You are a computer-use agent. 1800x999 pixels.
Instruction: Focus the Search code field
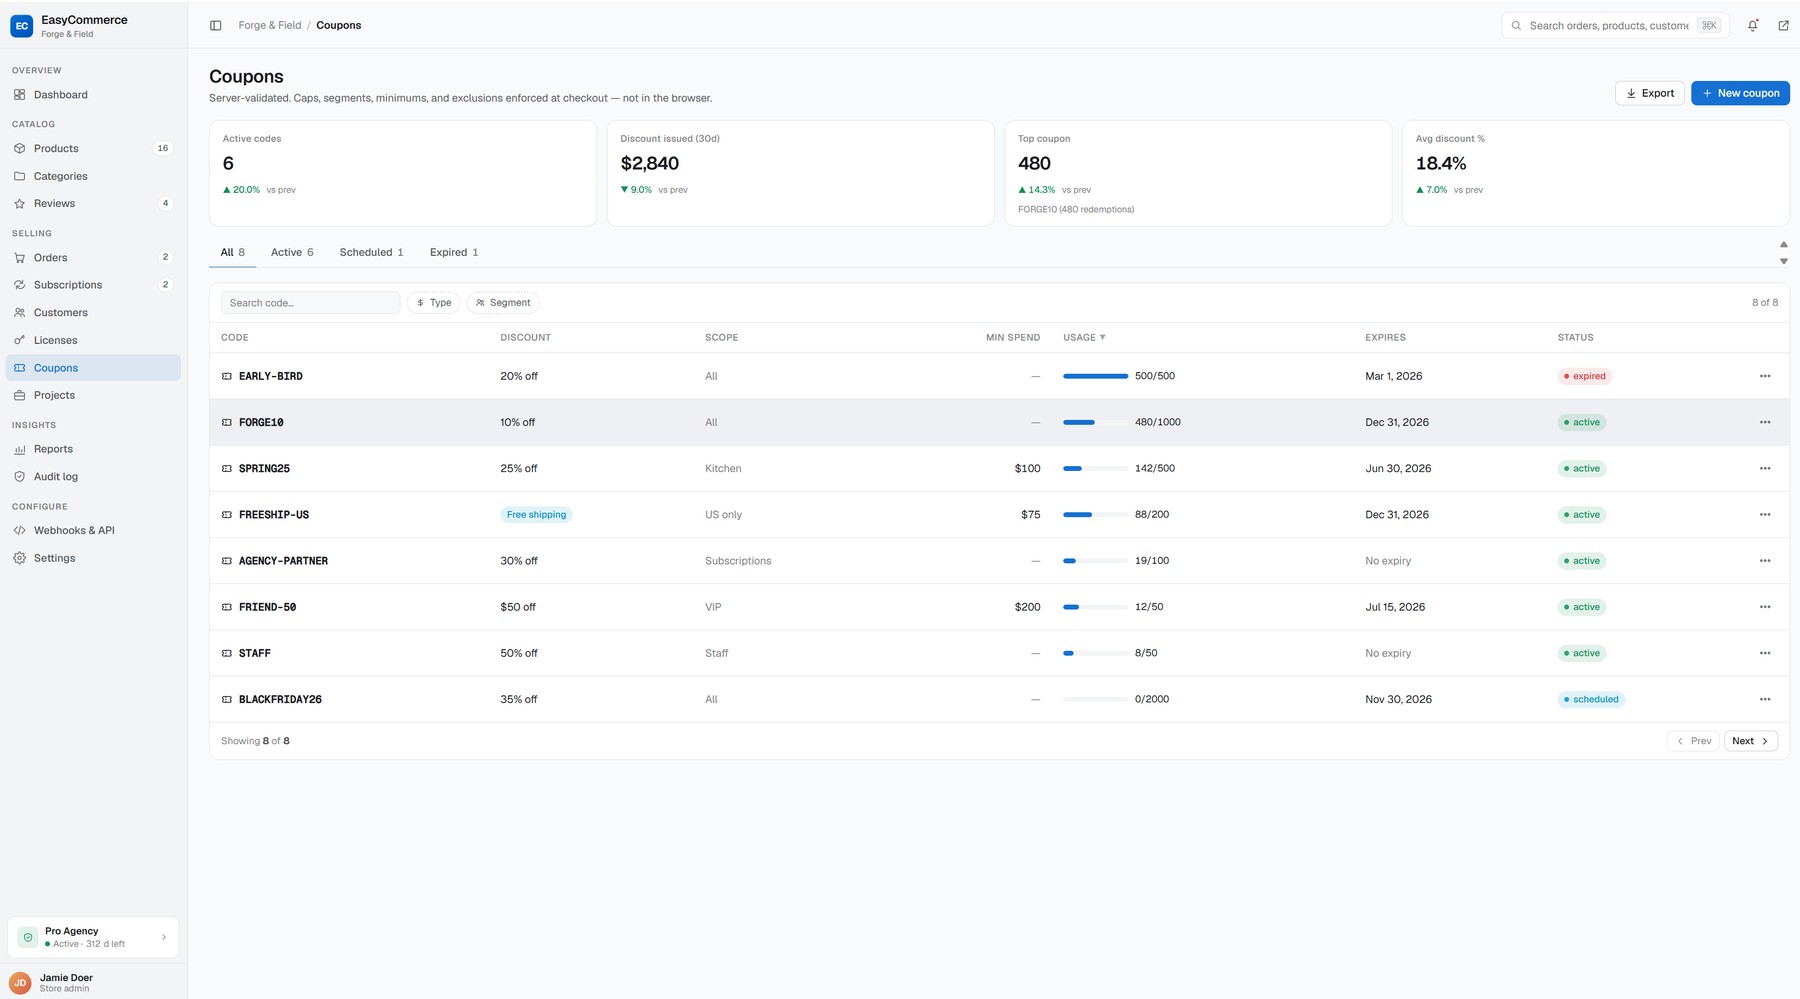(310, 302)
